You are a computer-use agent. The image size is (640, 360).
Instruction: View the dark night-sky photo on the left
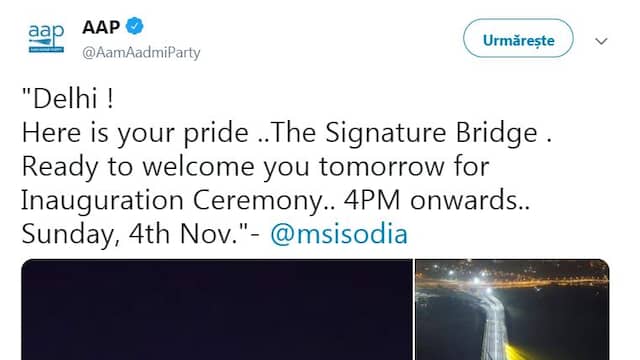click(217, 309)
